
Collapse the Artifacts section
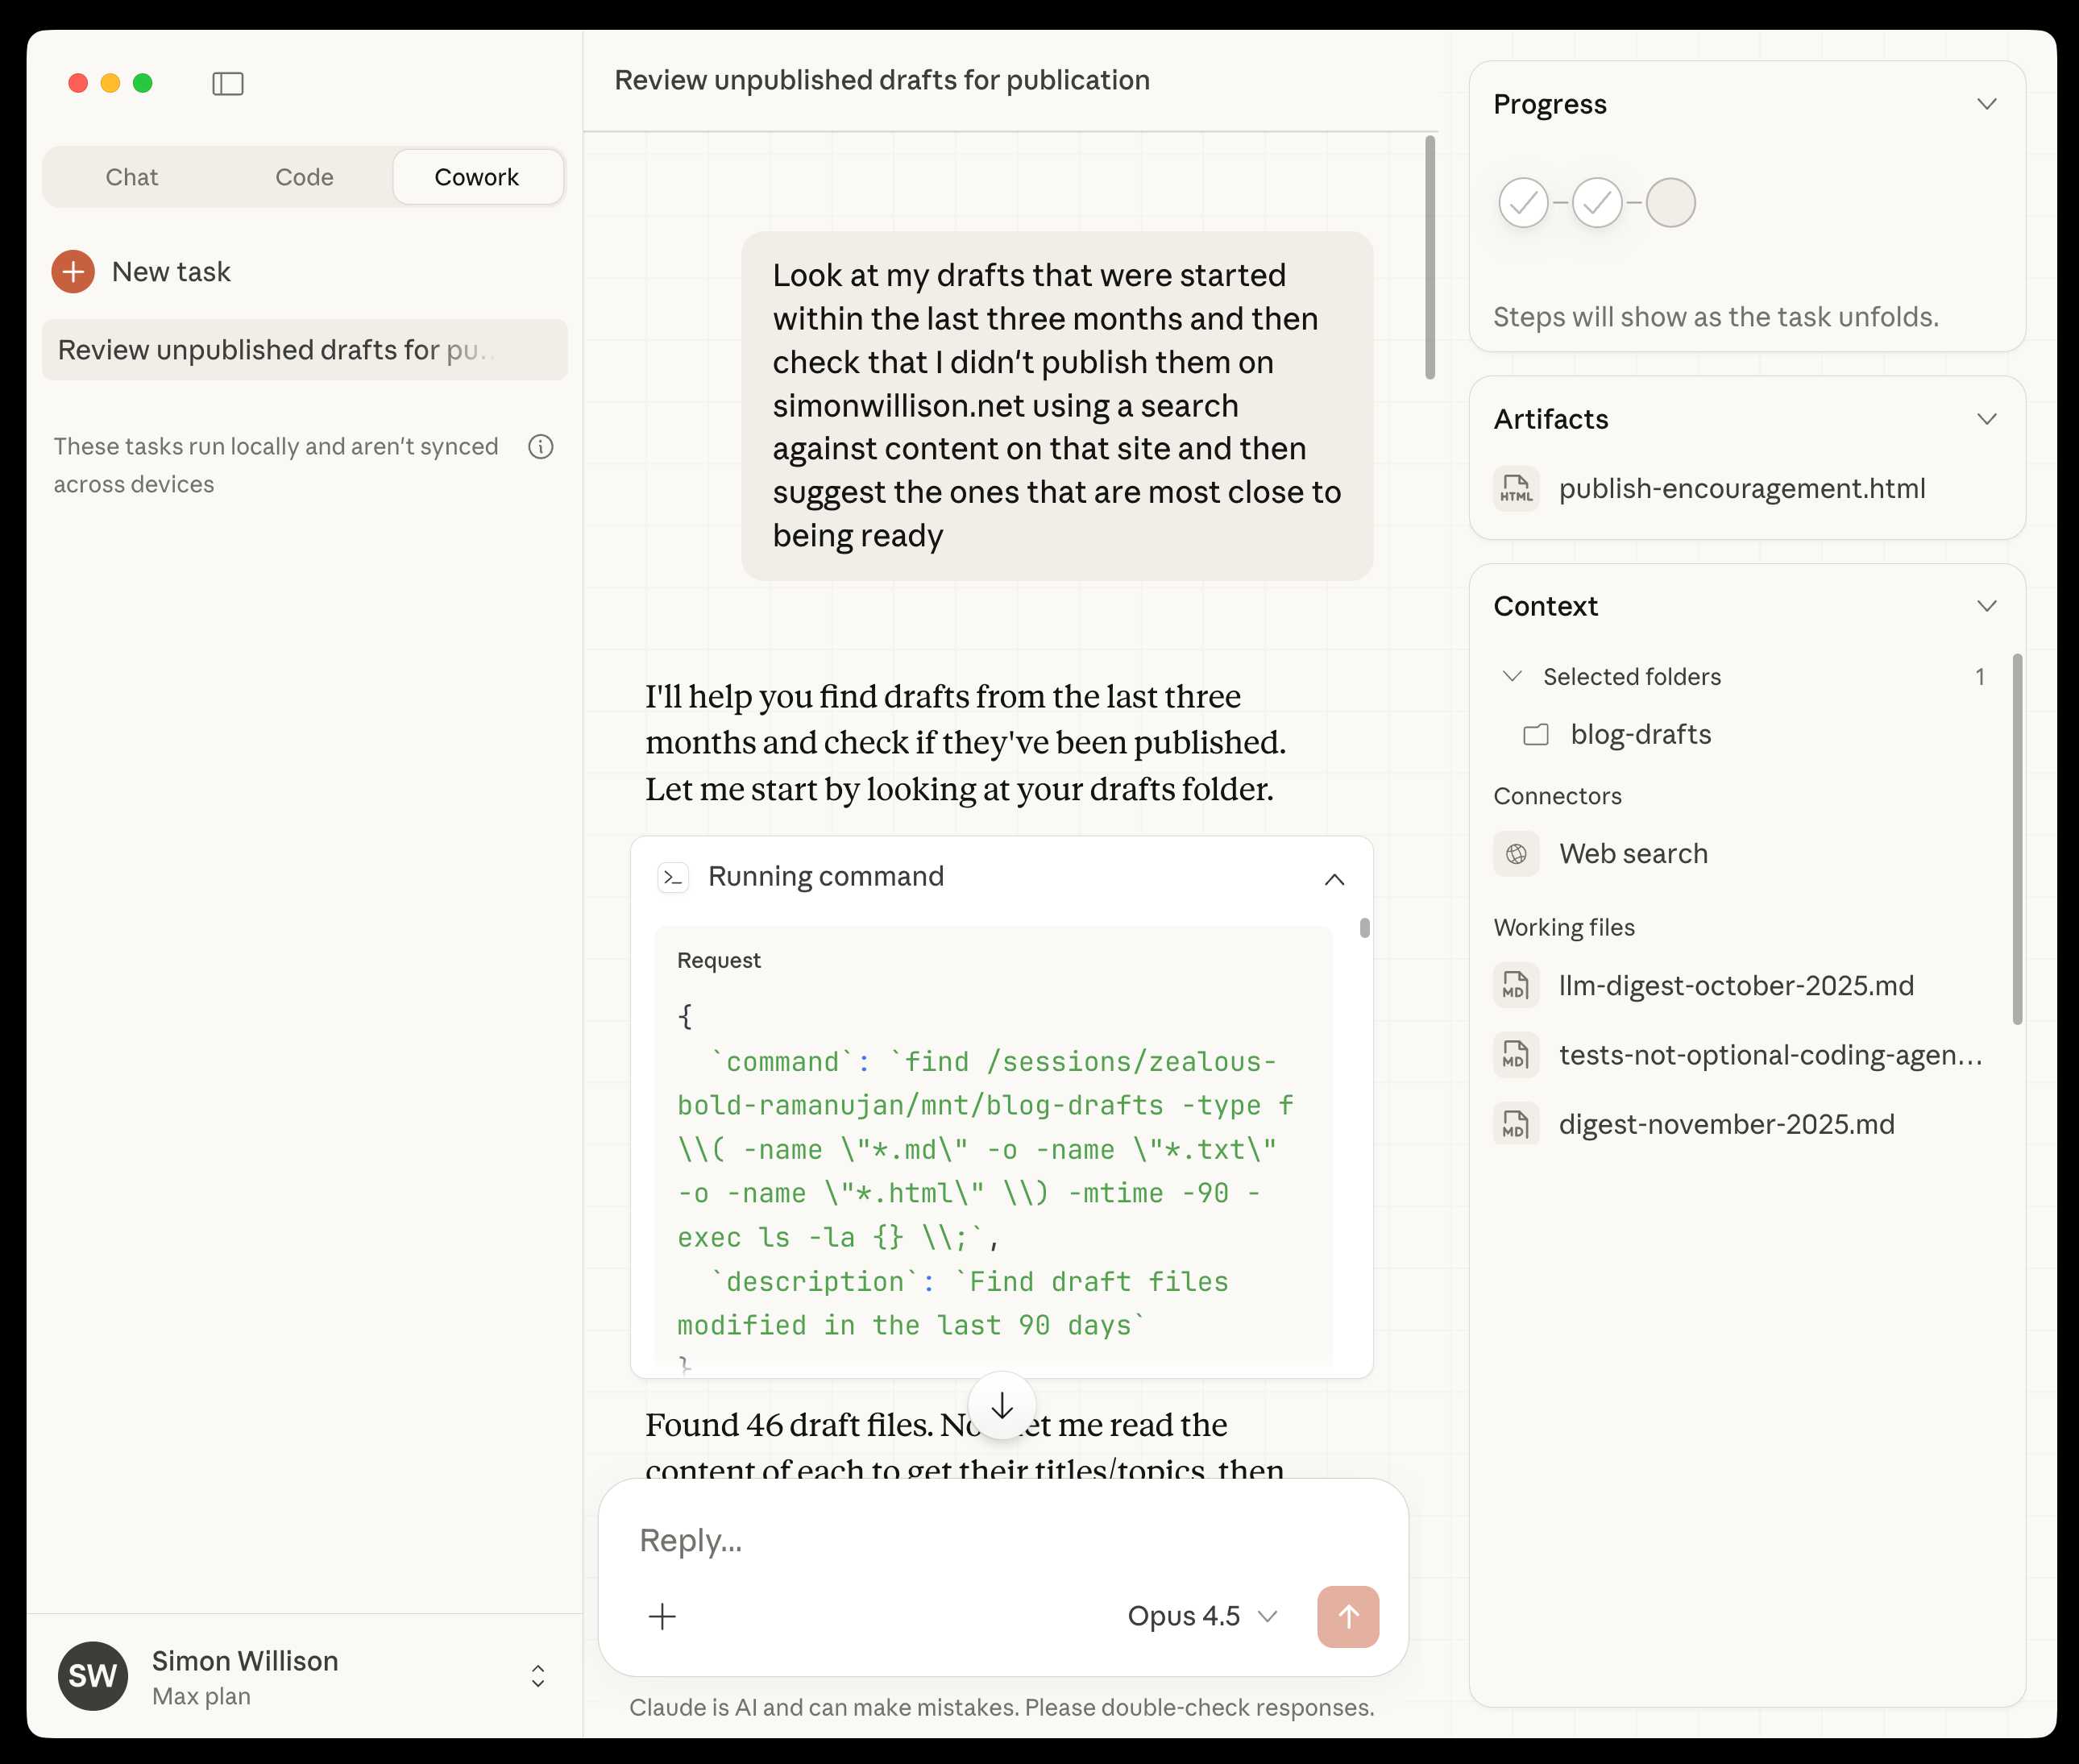[1988, 419]
